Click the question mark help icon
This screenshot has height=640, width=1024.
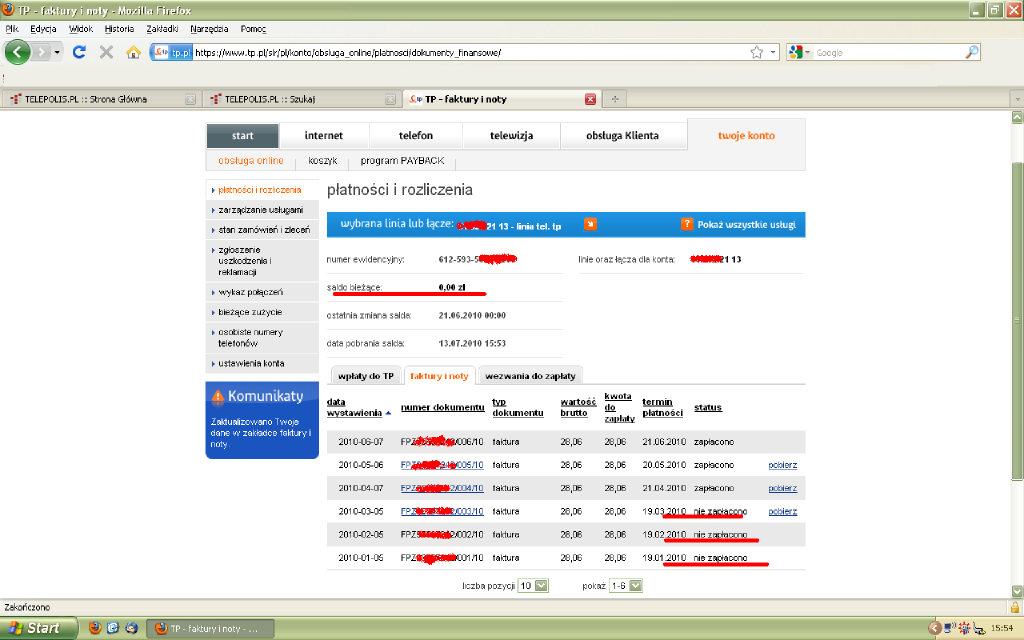(x=686, y=224)
